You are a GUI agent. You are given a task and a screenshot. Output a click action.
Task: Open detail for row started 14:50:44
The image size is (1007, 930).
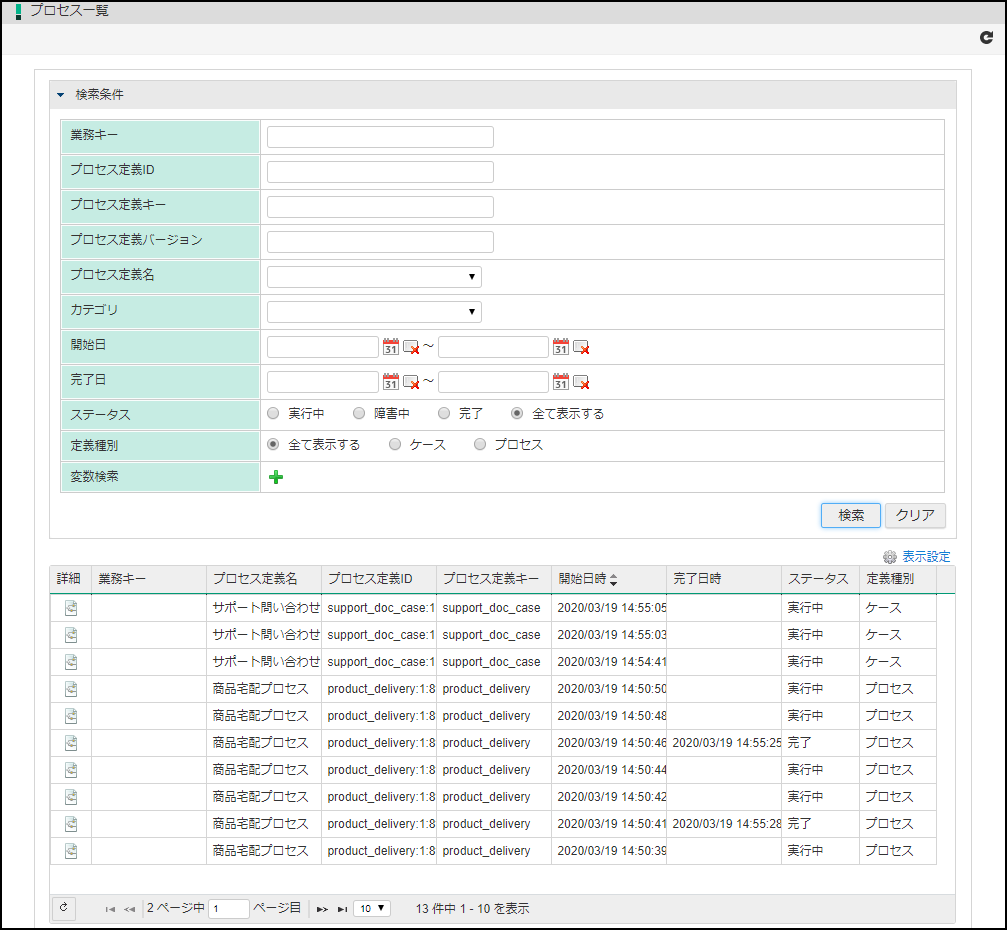coord(71,769)
